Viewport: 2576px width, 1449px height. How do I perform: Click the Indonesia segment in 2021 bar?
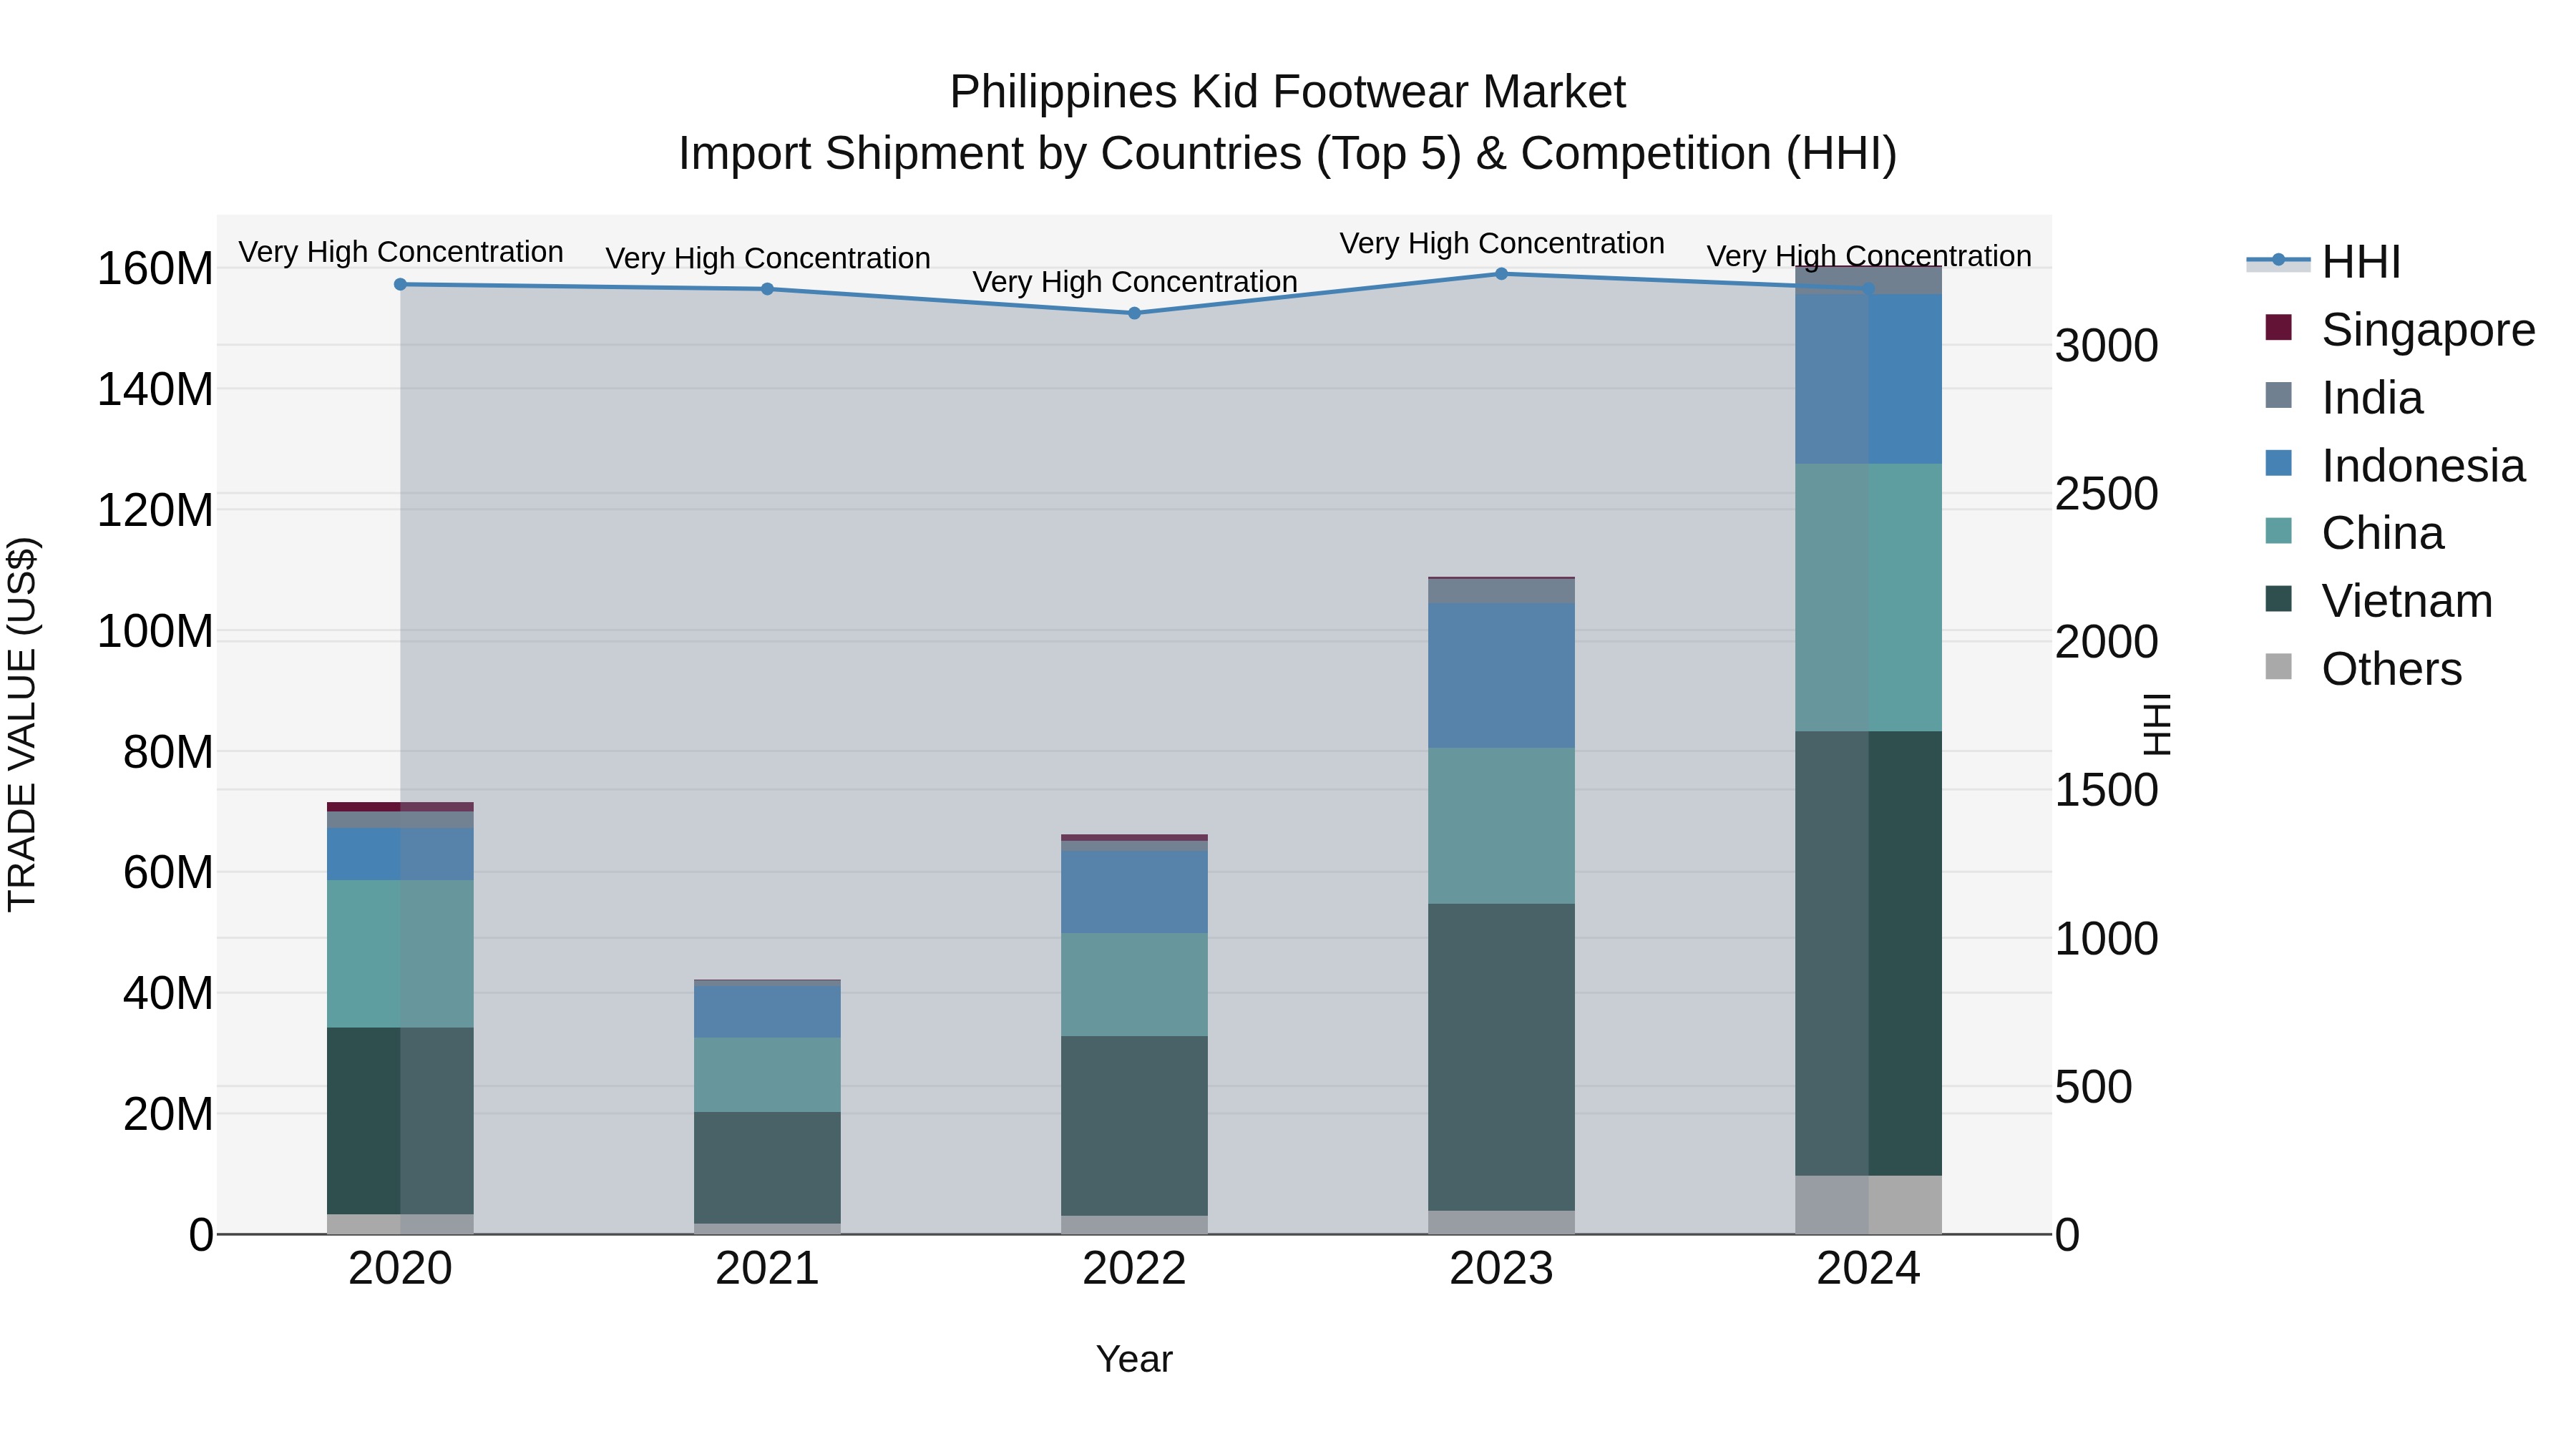point(767,1012)
